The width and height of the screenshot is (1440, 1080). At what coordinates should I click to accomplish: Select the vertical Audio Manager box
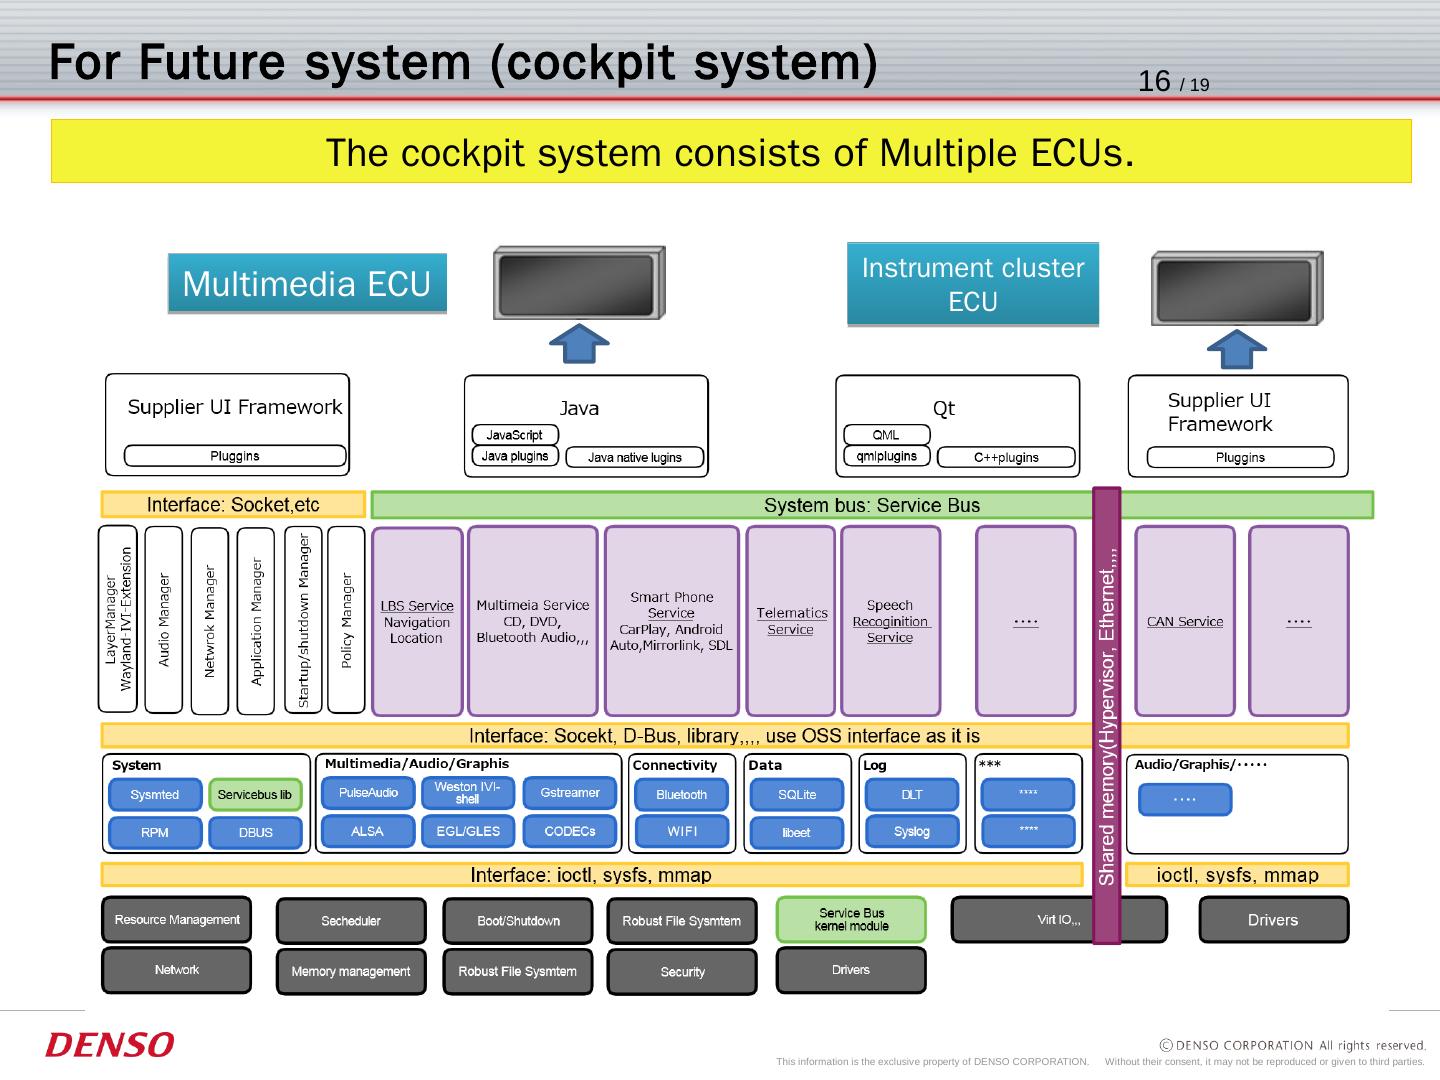[x=164, y=620]
